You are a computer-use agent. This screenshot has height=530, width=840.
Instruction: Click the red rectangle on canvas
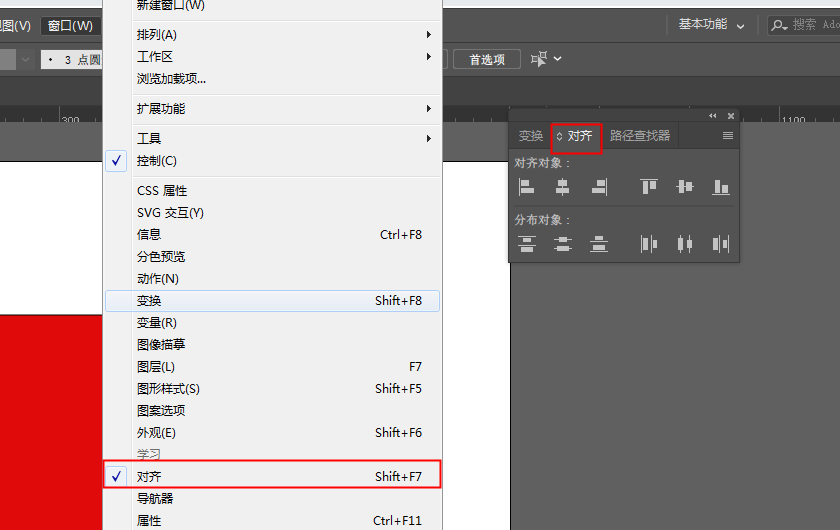tap(51, 422)
